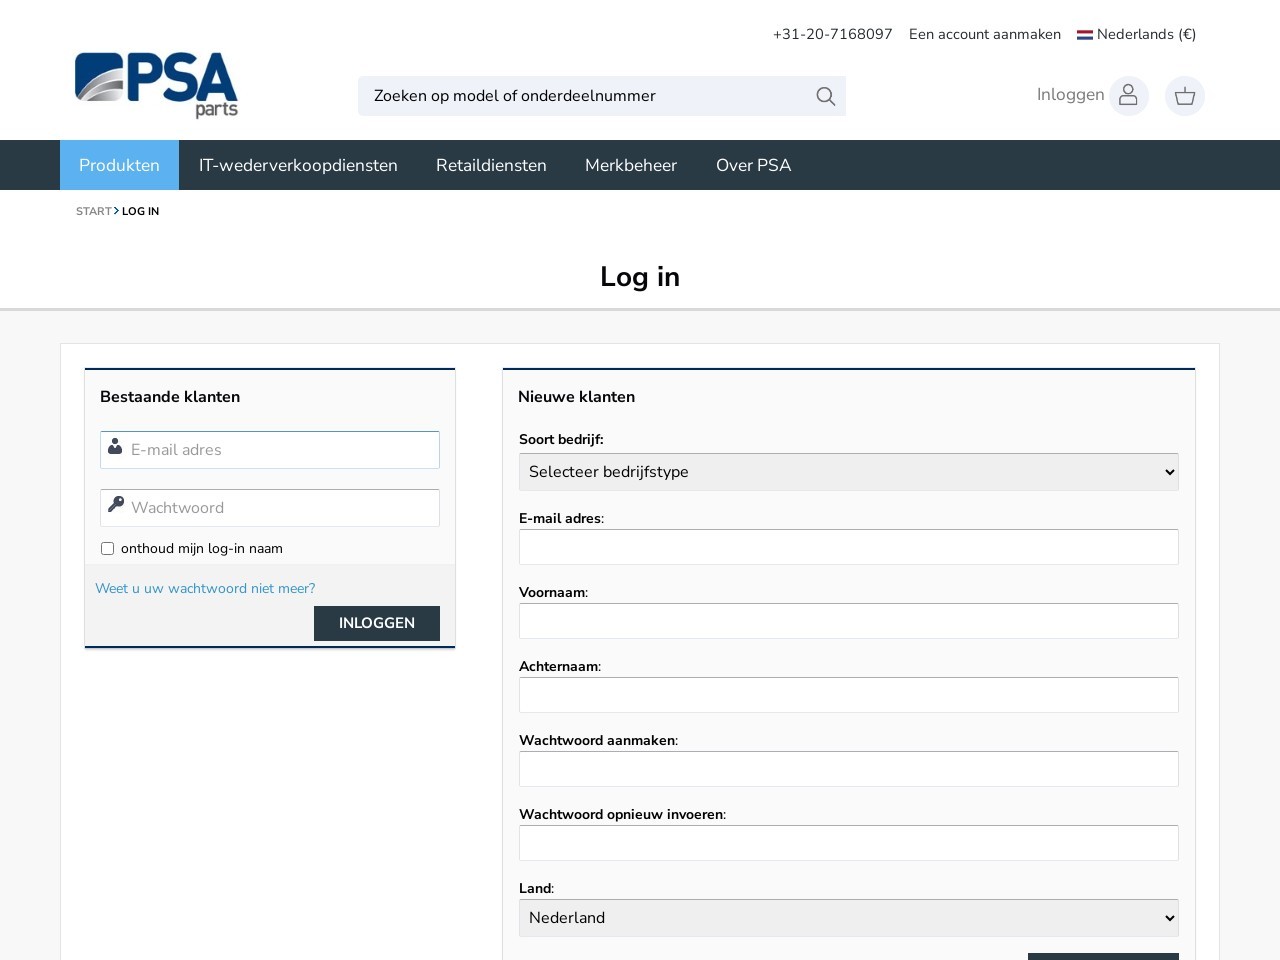Open the shopping basket icon
Screen dimensions: 1280x960
[1185, 96]
